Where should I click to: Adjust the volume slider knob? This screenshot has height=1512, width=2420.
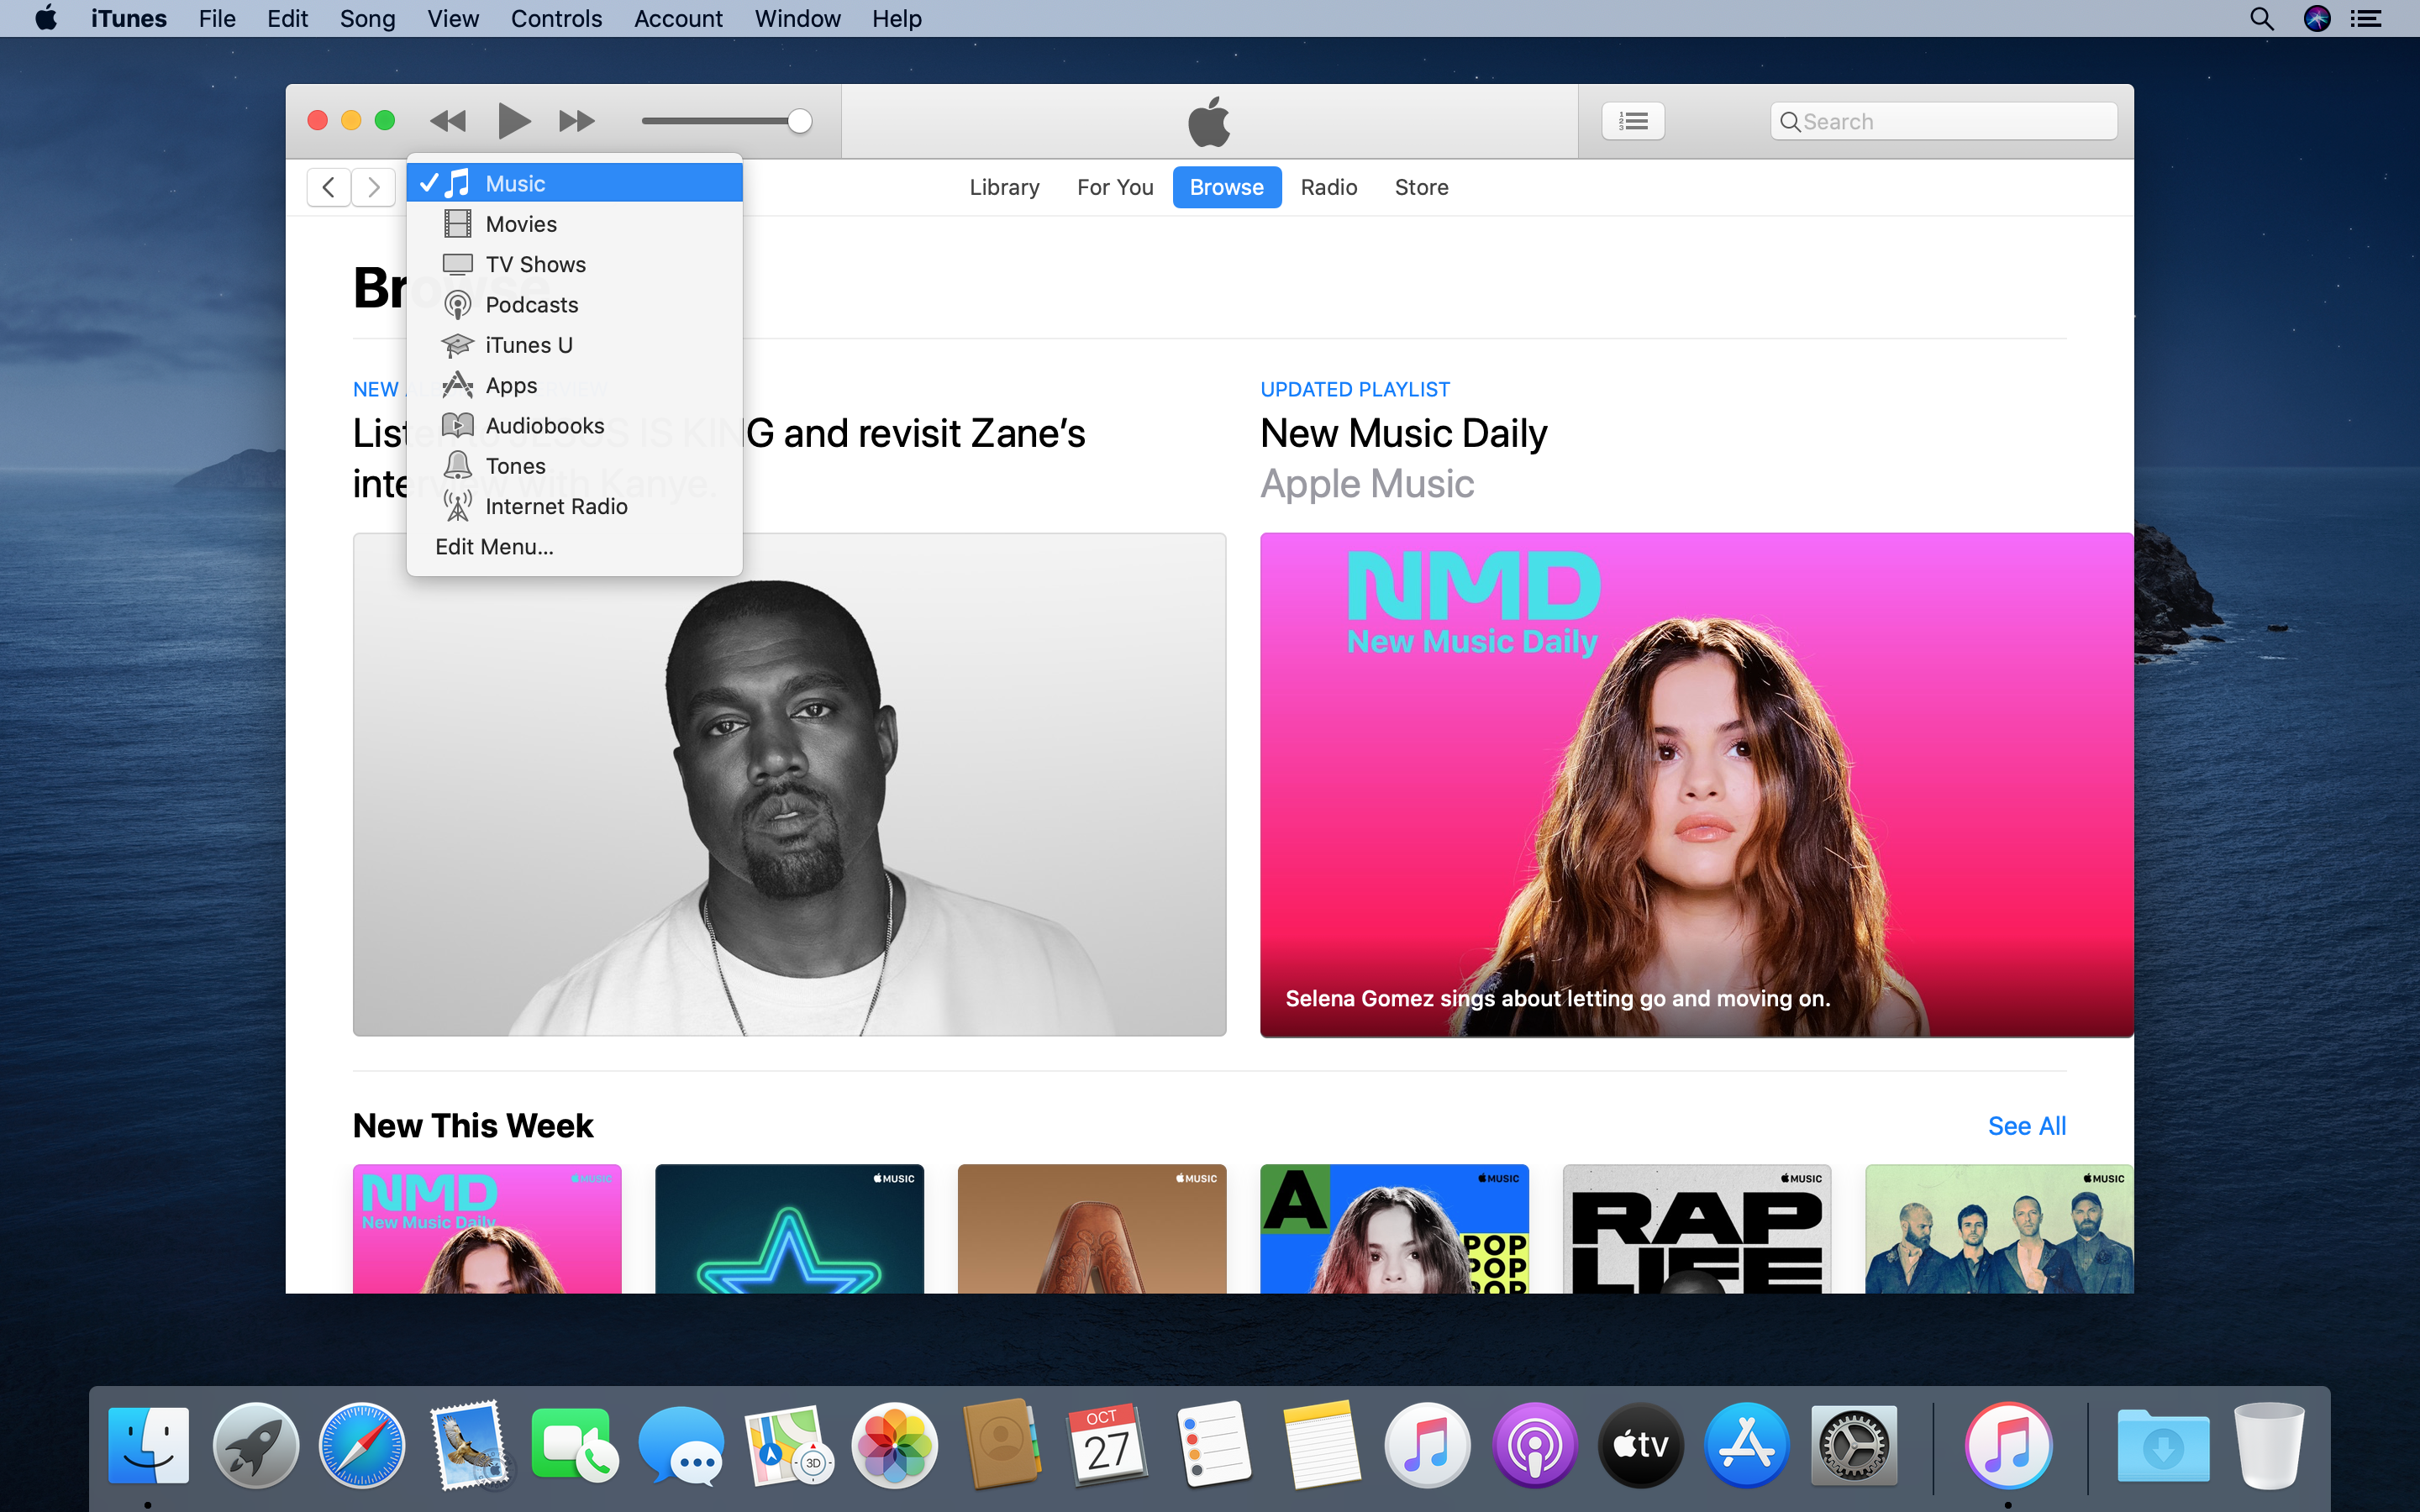click(x=798, y=121)
